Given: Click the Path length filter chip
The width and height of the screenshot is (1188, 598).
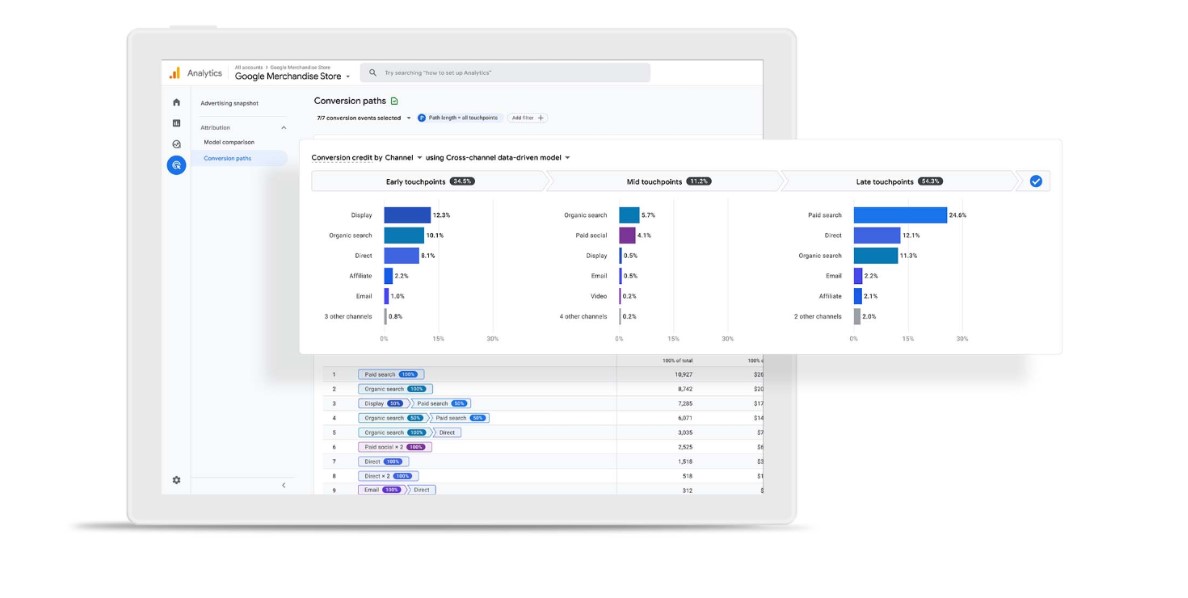Looking at the screenshot, I should 458,118.
